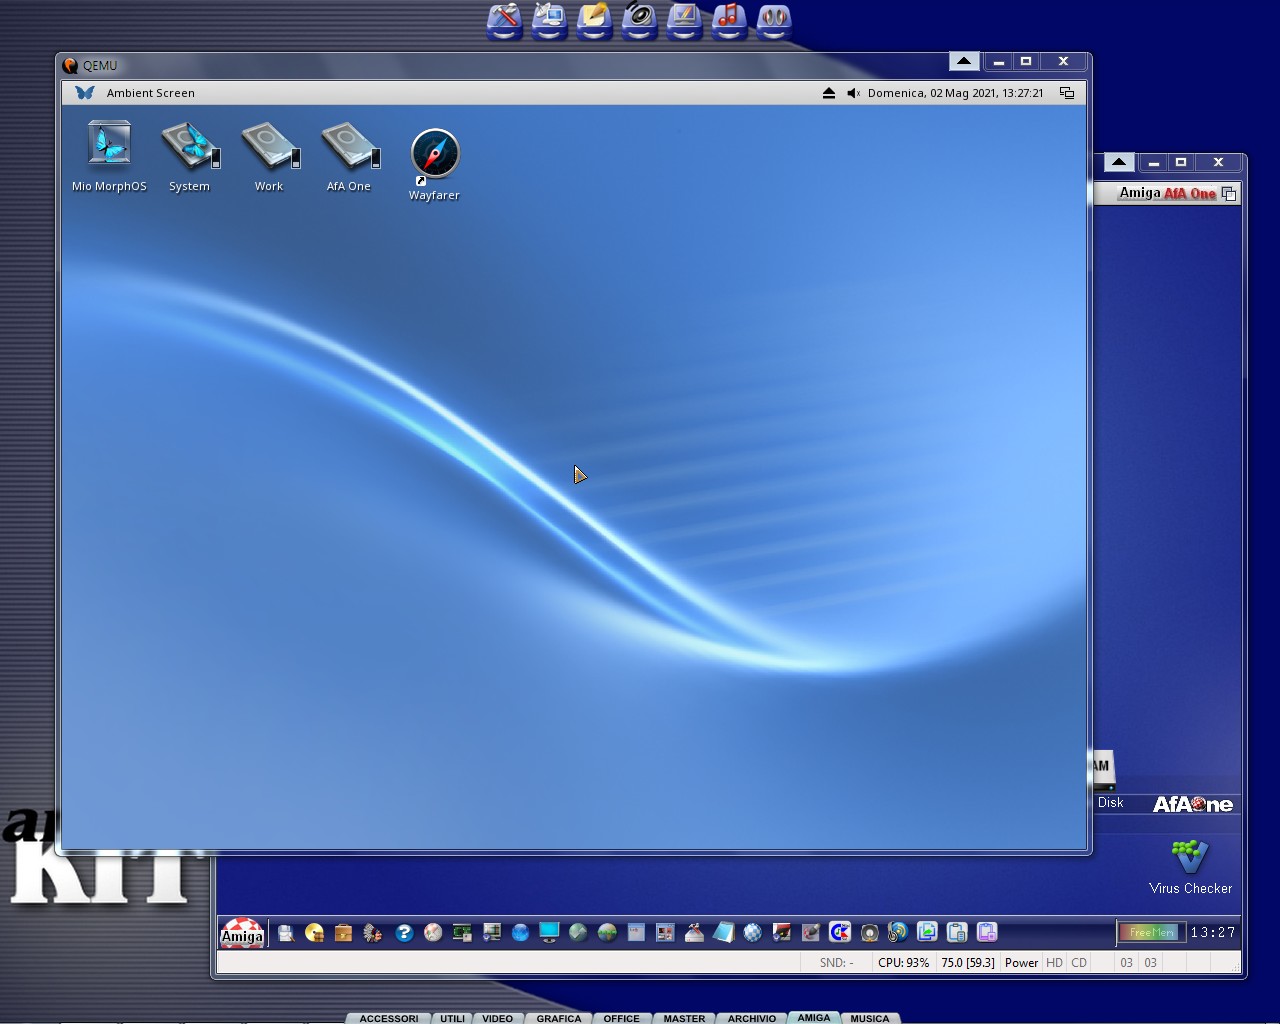
Task: Open the AfA One disk icon
Action: tap(349, 146)
